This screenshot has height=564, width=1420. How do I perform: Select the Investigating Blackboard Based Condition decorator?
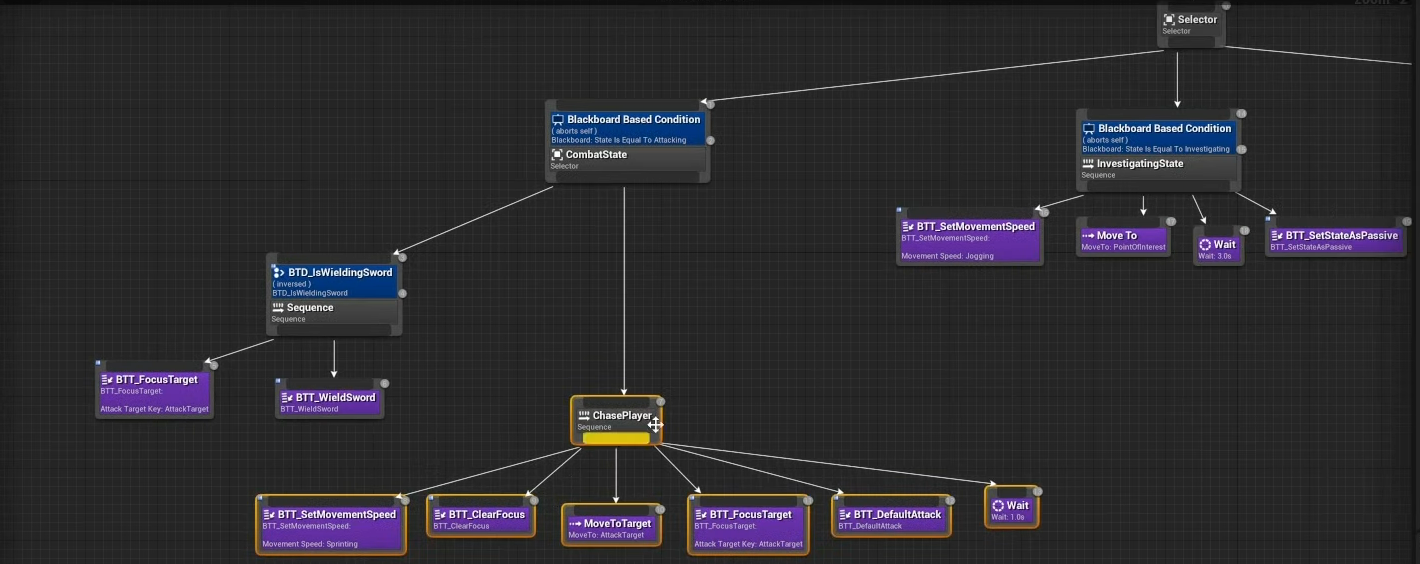click(1157, 135)
